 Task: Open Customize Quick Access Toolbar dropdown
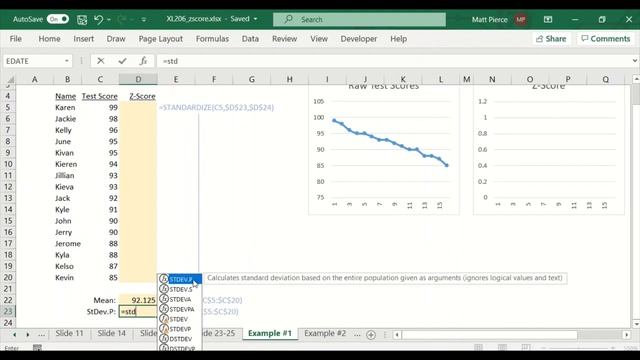coord(144,19)
